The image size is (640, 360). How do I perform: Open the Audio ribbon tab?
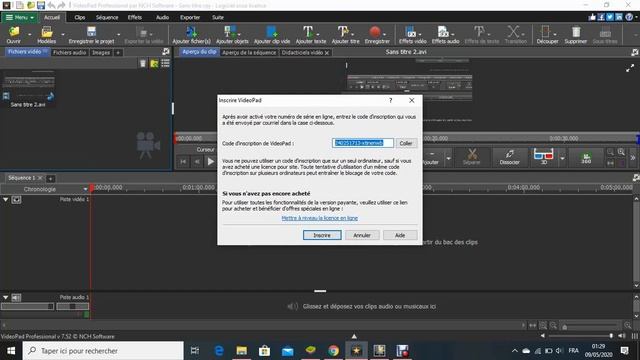[162, 18]
